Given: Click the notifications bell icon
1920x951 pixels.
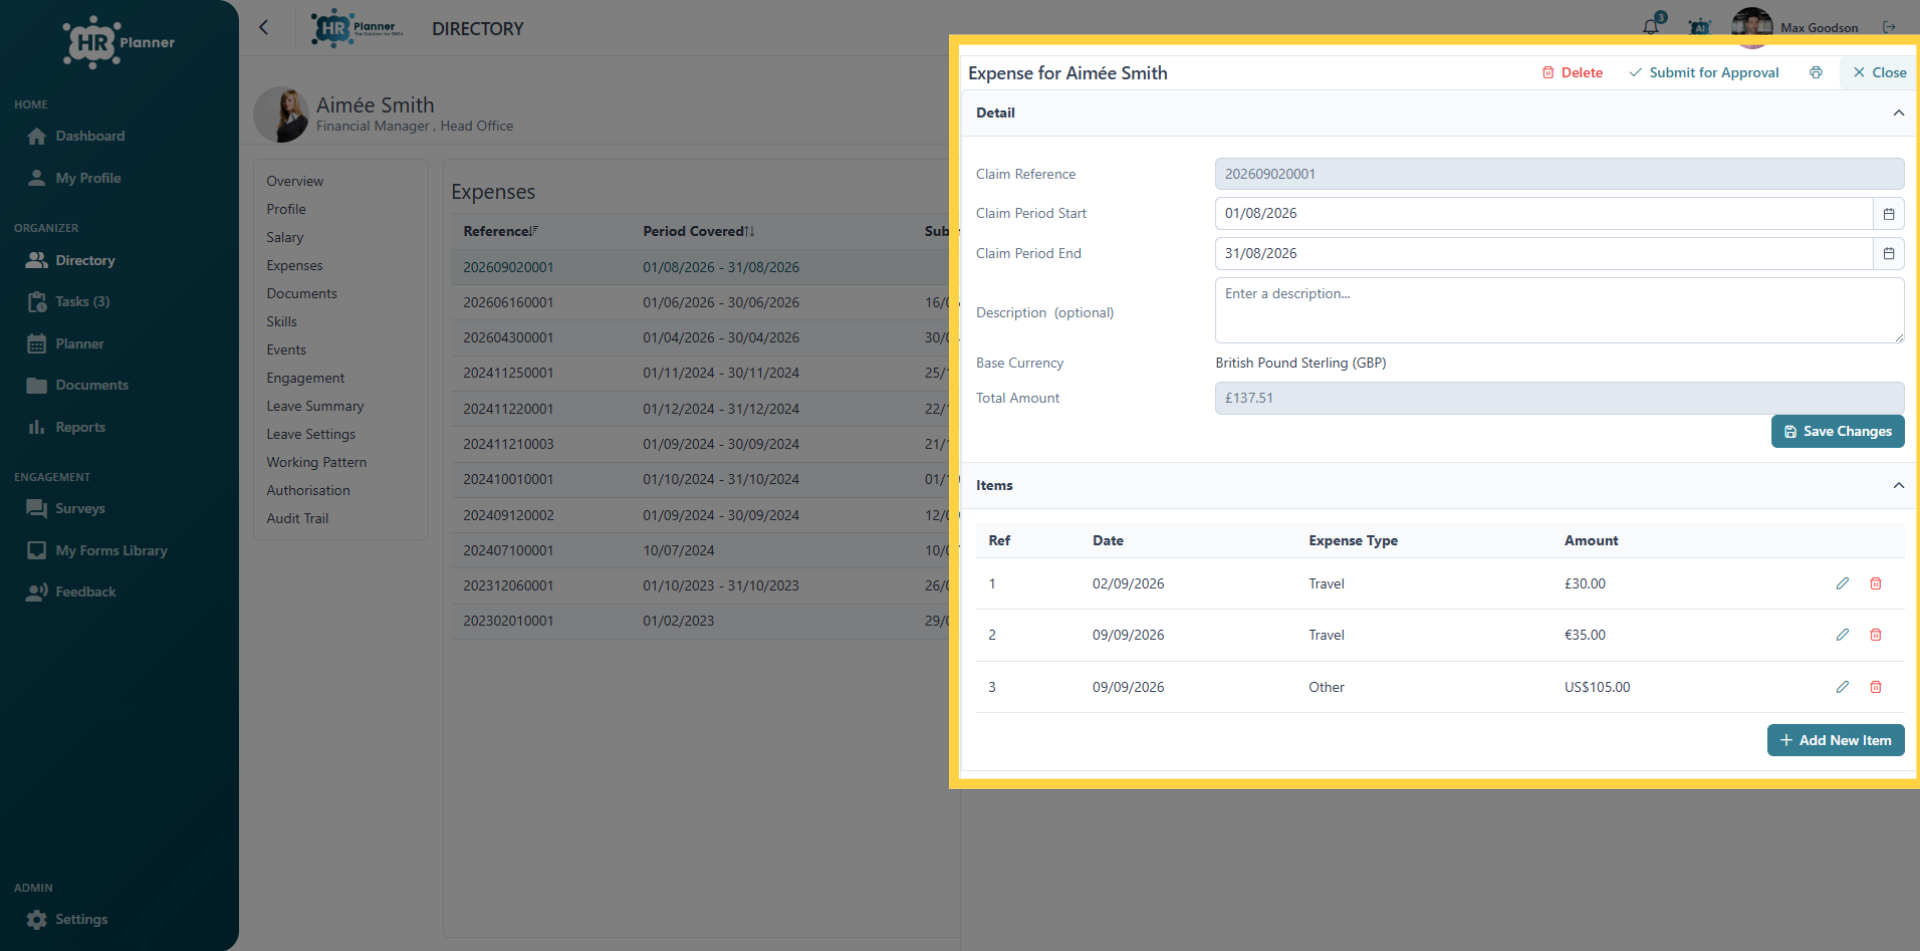Looking at the screenshot, I should coord(1651,26).
